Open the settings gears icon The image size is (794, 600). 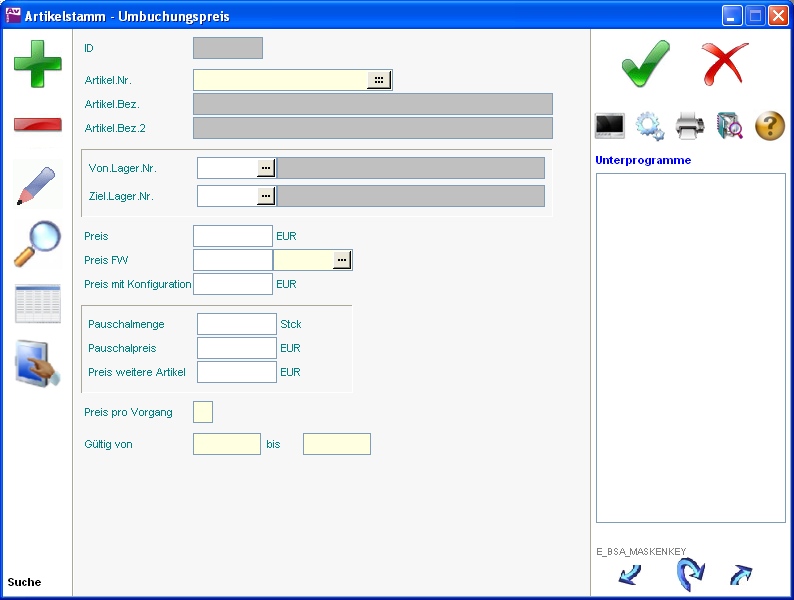[x=650, y=126]
